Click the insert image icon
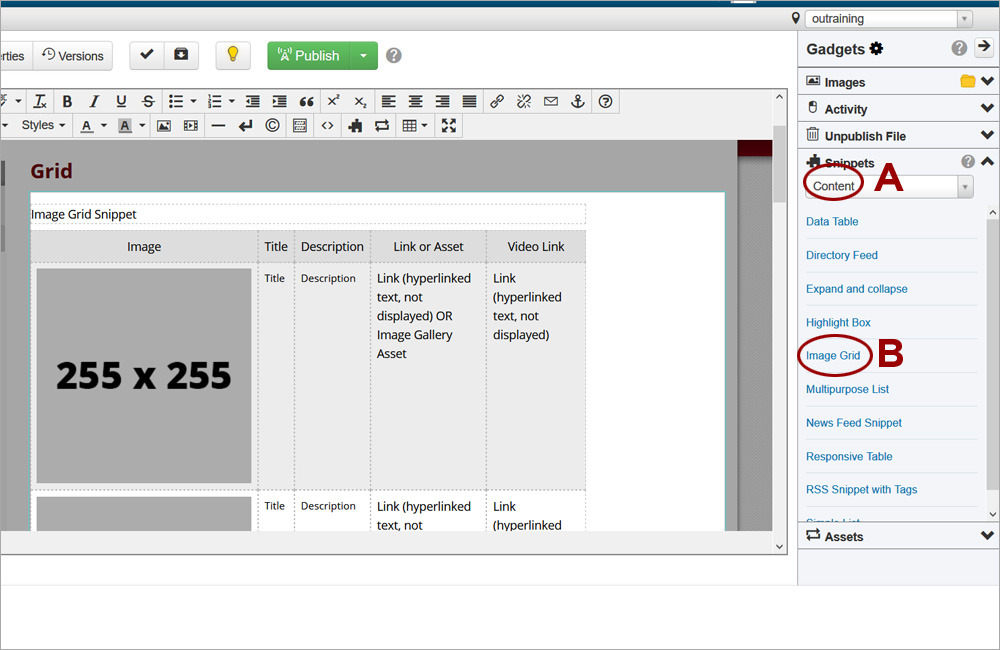This screenshot has height=650, width=1000. [x=164, y=125]
